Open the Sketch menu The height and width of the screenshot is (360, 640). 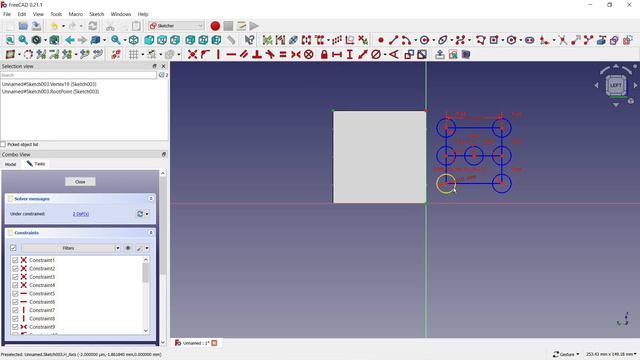(x=97, y=14)
